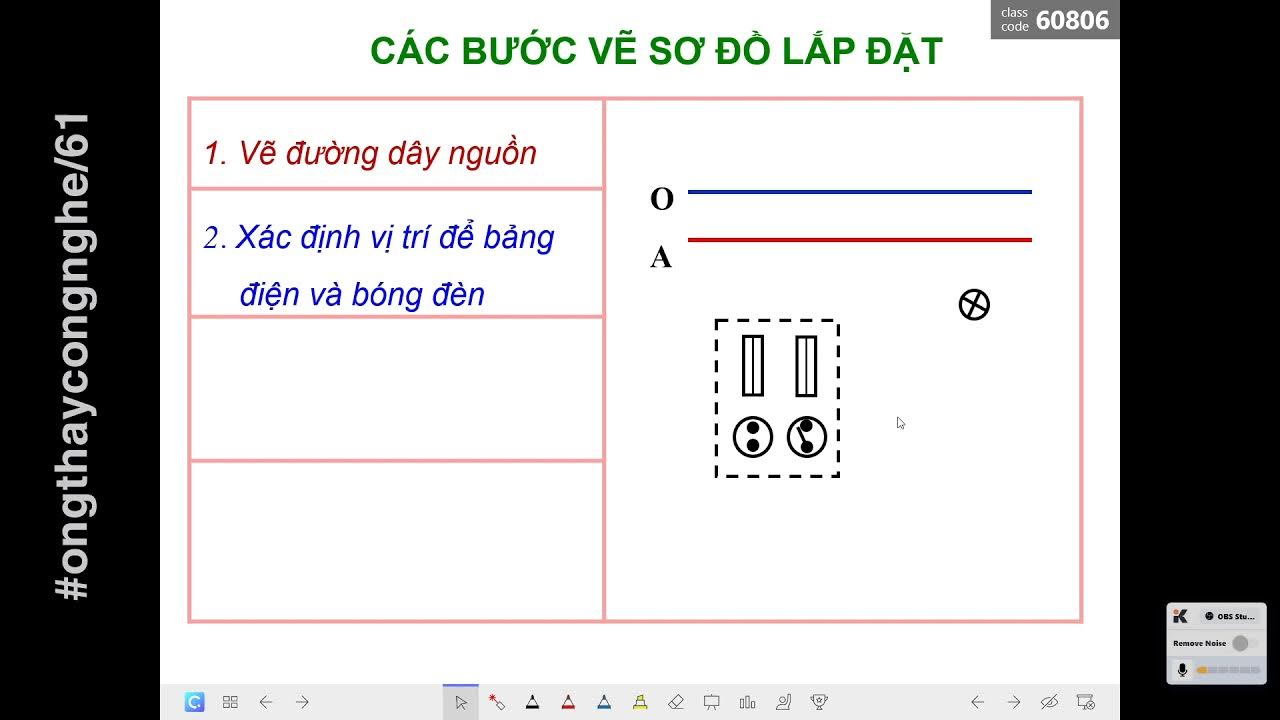Toggle the hide-screen eye icon
1280x720 pixels.
click(1049, 702)
